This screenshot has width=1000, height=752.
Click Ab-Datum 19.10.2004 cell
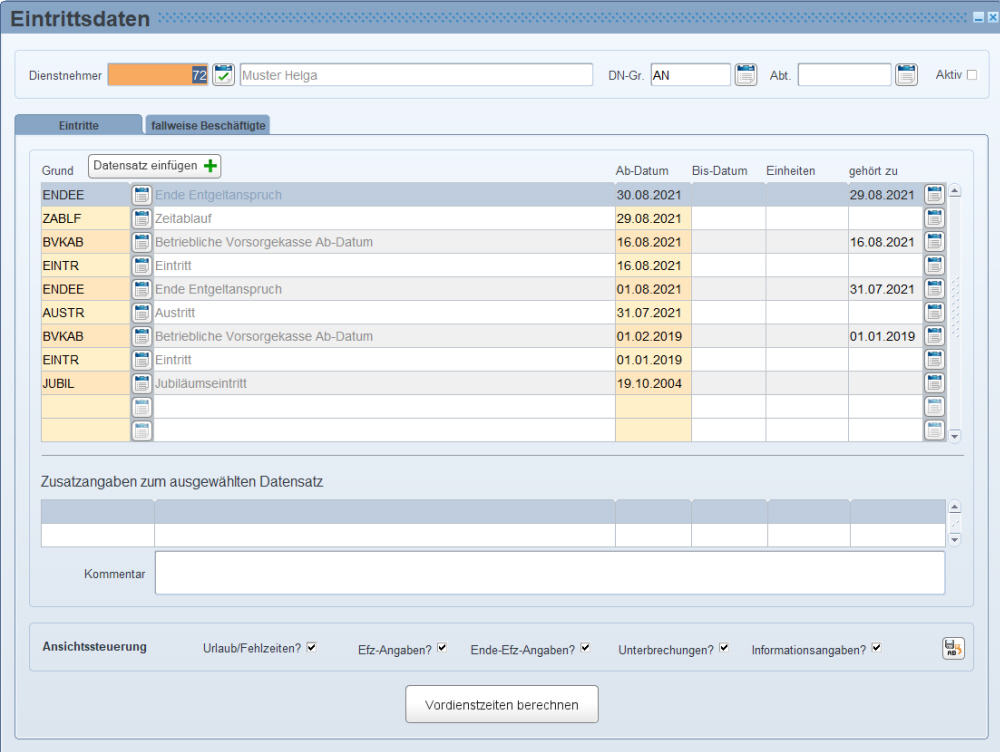coord(653,383)
